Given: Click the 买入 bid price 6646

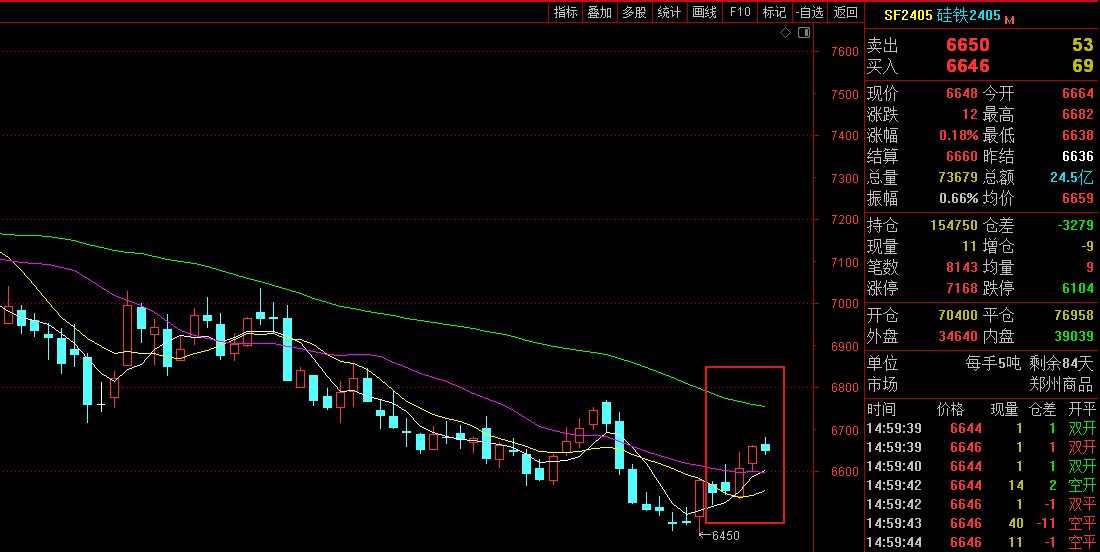Looking at the screenshot, I should click(967, 66).
